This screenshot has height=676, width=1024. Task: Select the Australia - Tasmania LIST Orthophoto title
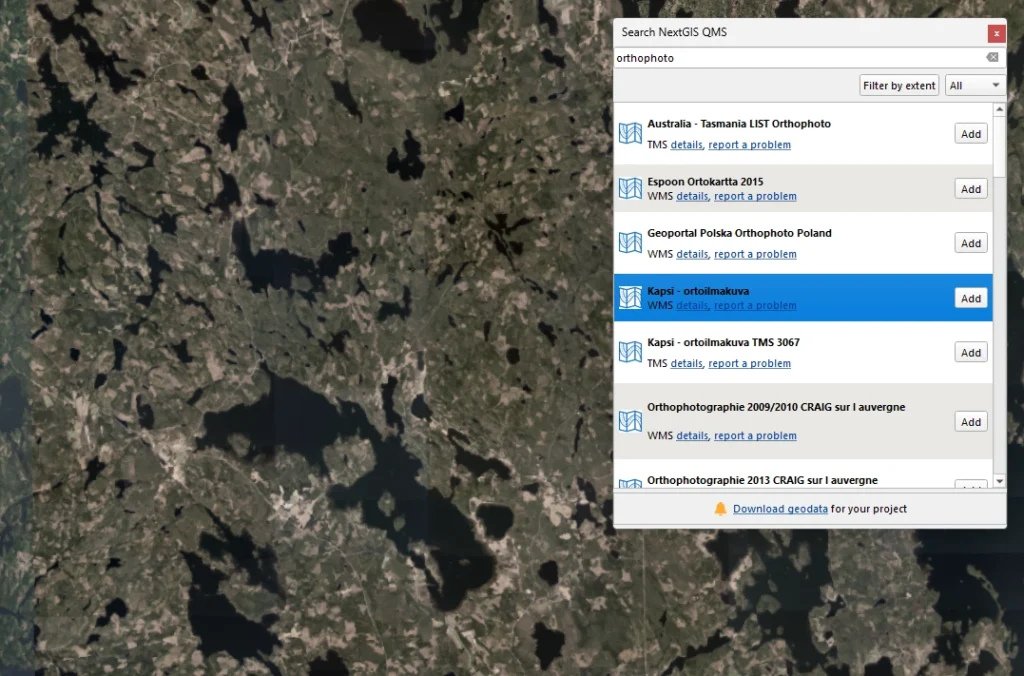coord(739,123)
